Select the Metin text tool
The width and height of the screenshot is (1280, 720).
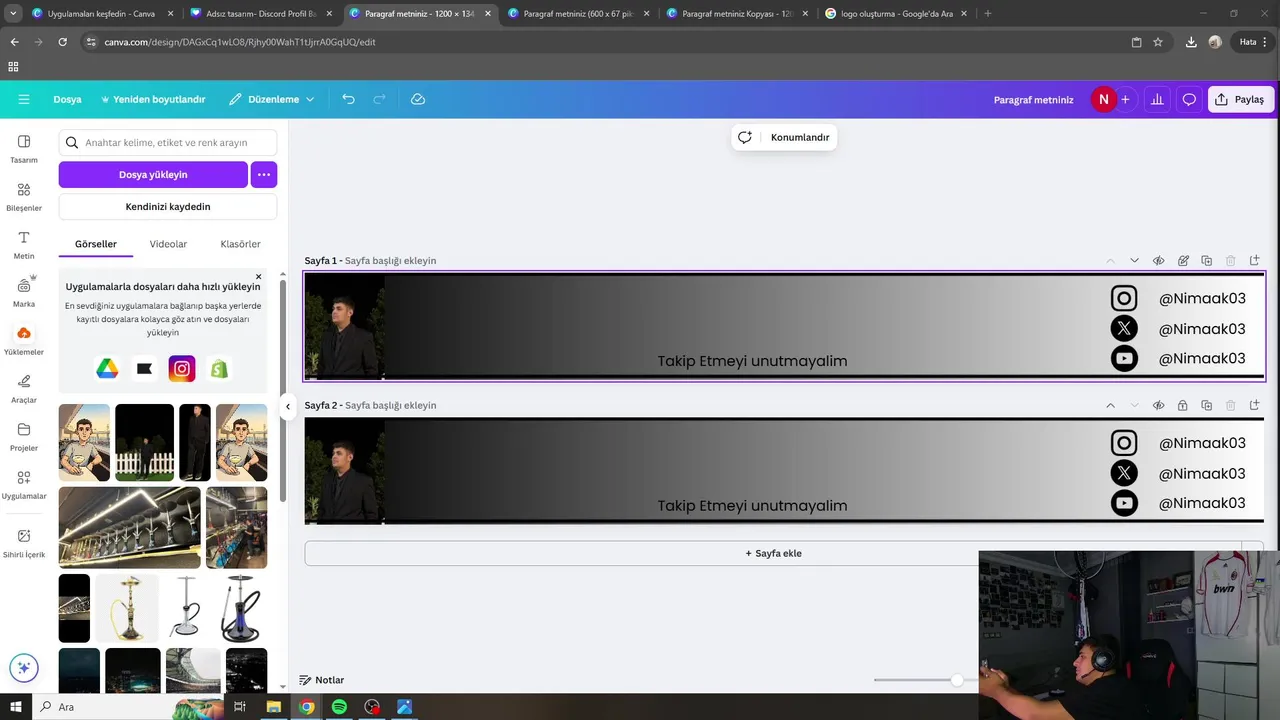point(24,244)
